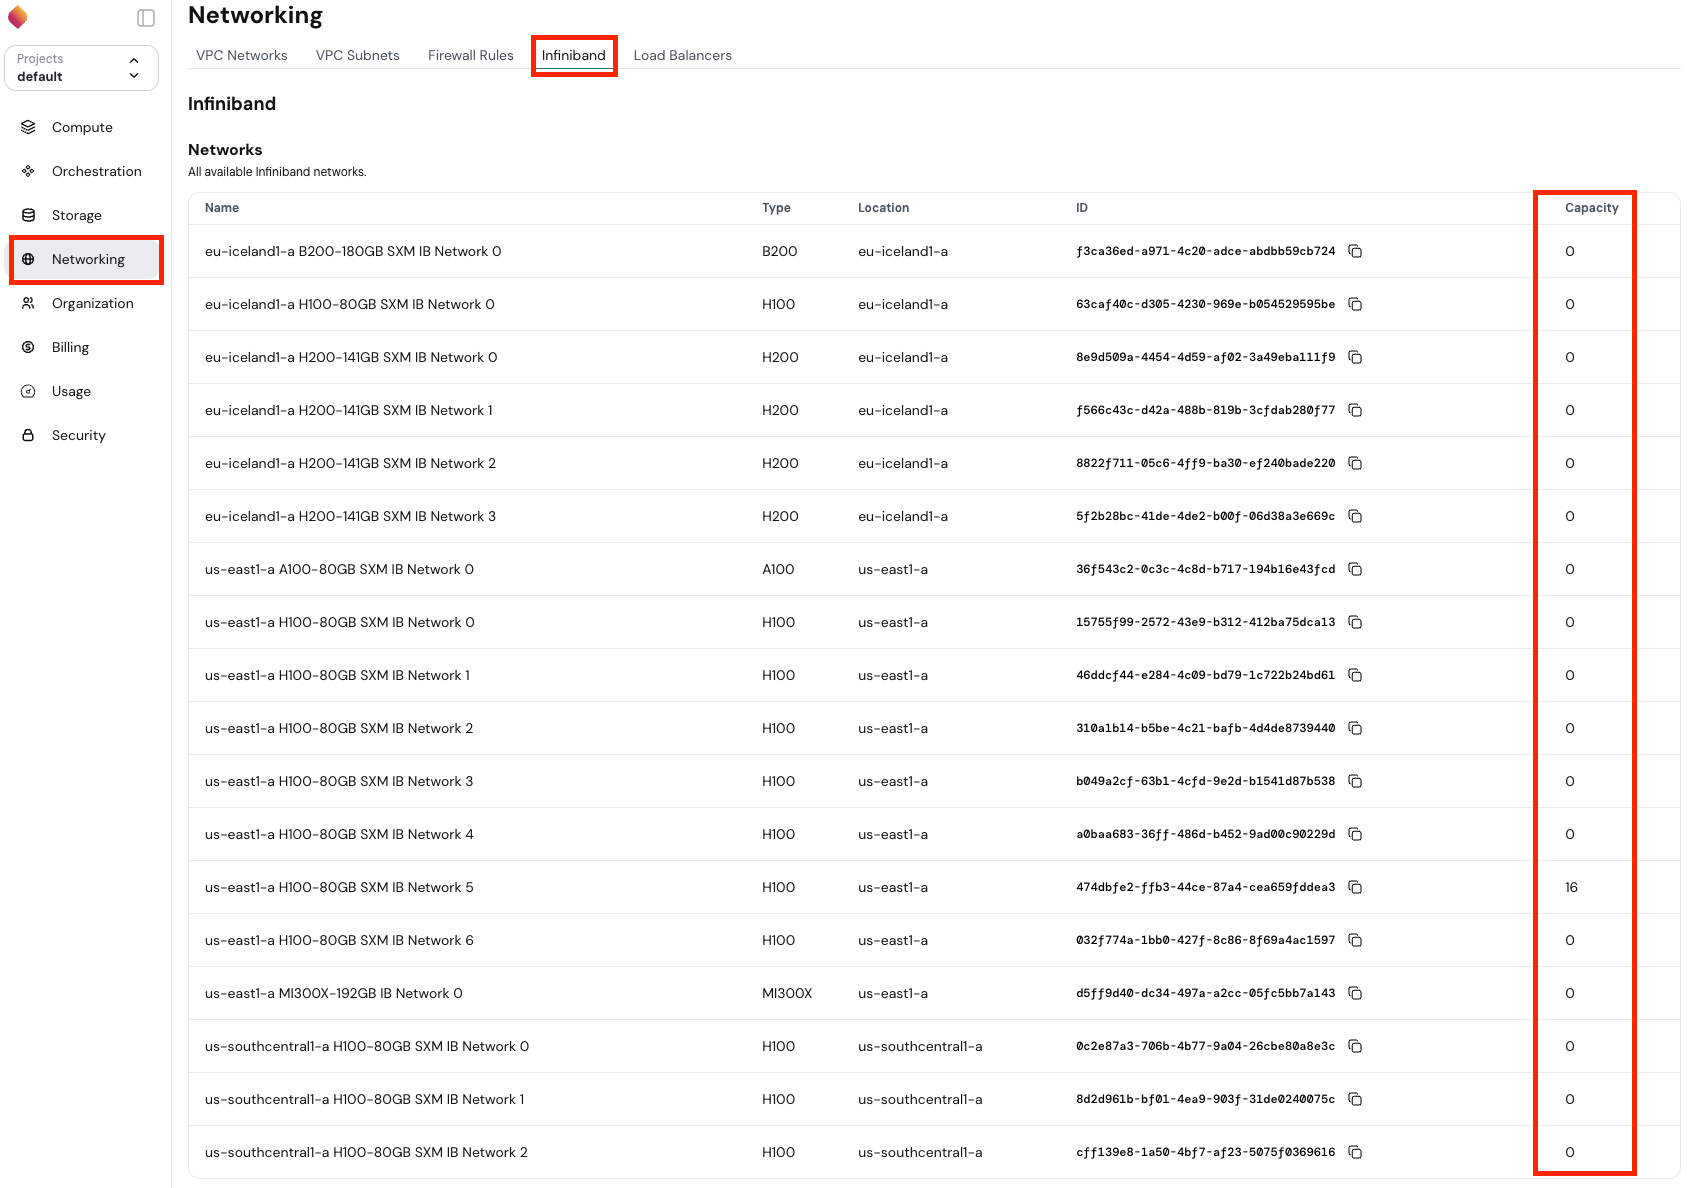Copy ID for eu-iceland1-a B200 Network 0
Screen dimensions: 1696x1188
click(1355, 251)
